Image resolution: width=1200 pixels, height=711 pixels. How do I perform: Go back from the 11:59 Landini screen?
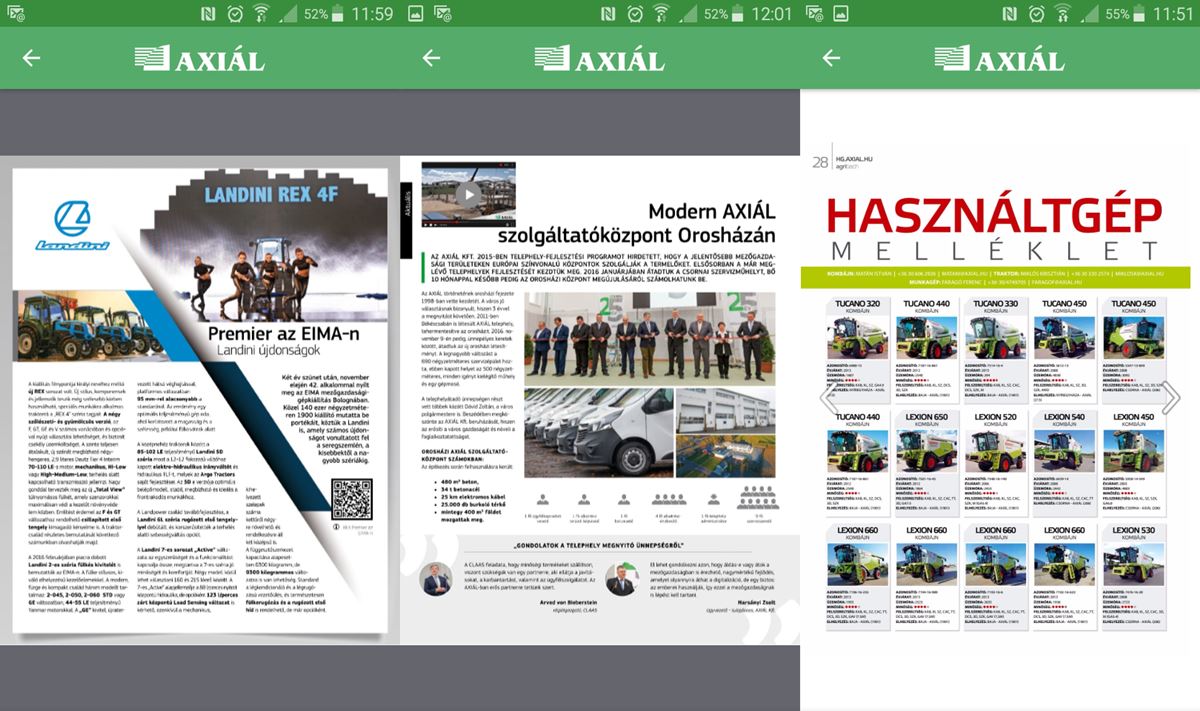(31, 58)
